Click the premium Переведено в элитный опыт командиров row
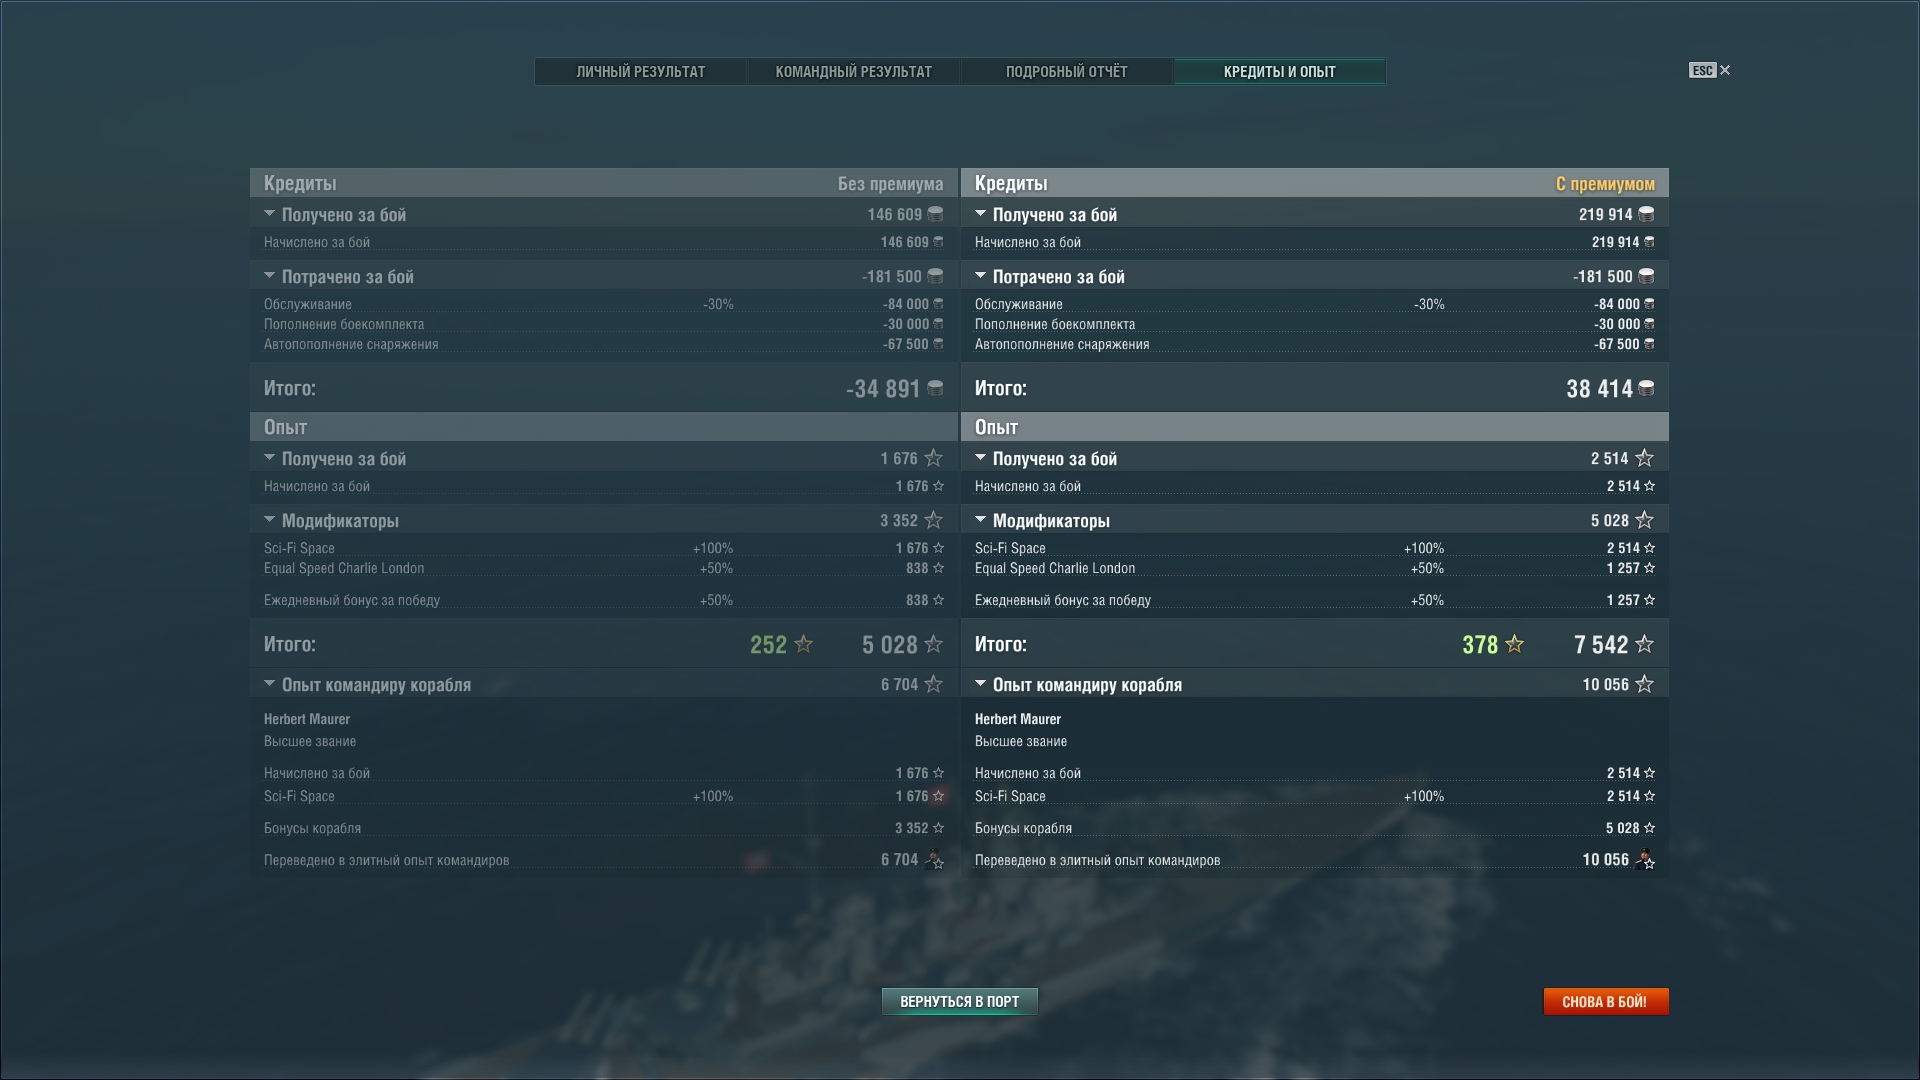 click(1315, 860)
